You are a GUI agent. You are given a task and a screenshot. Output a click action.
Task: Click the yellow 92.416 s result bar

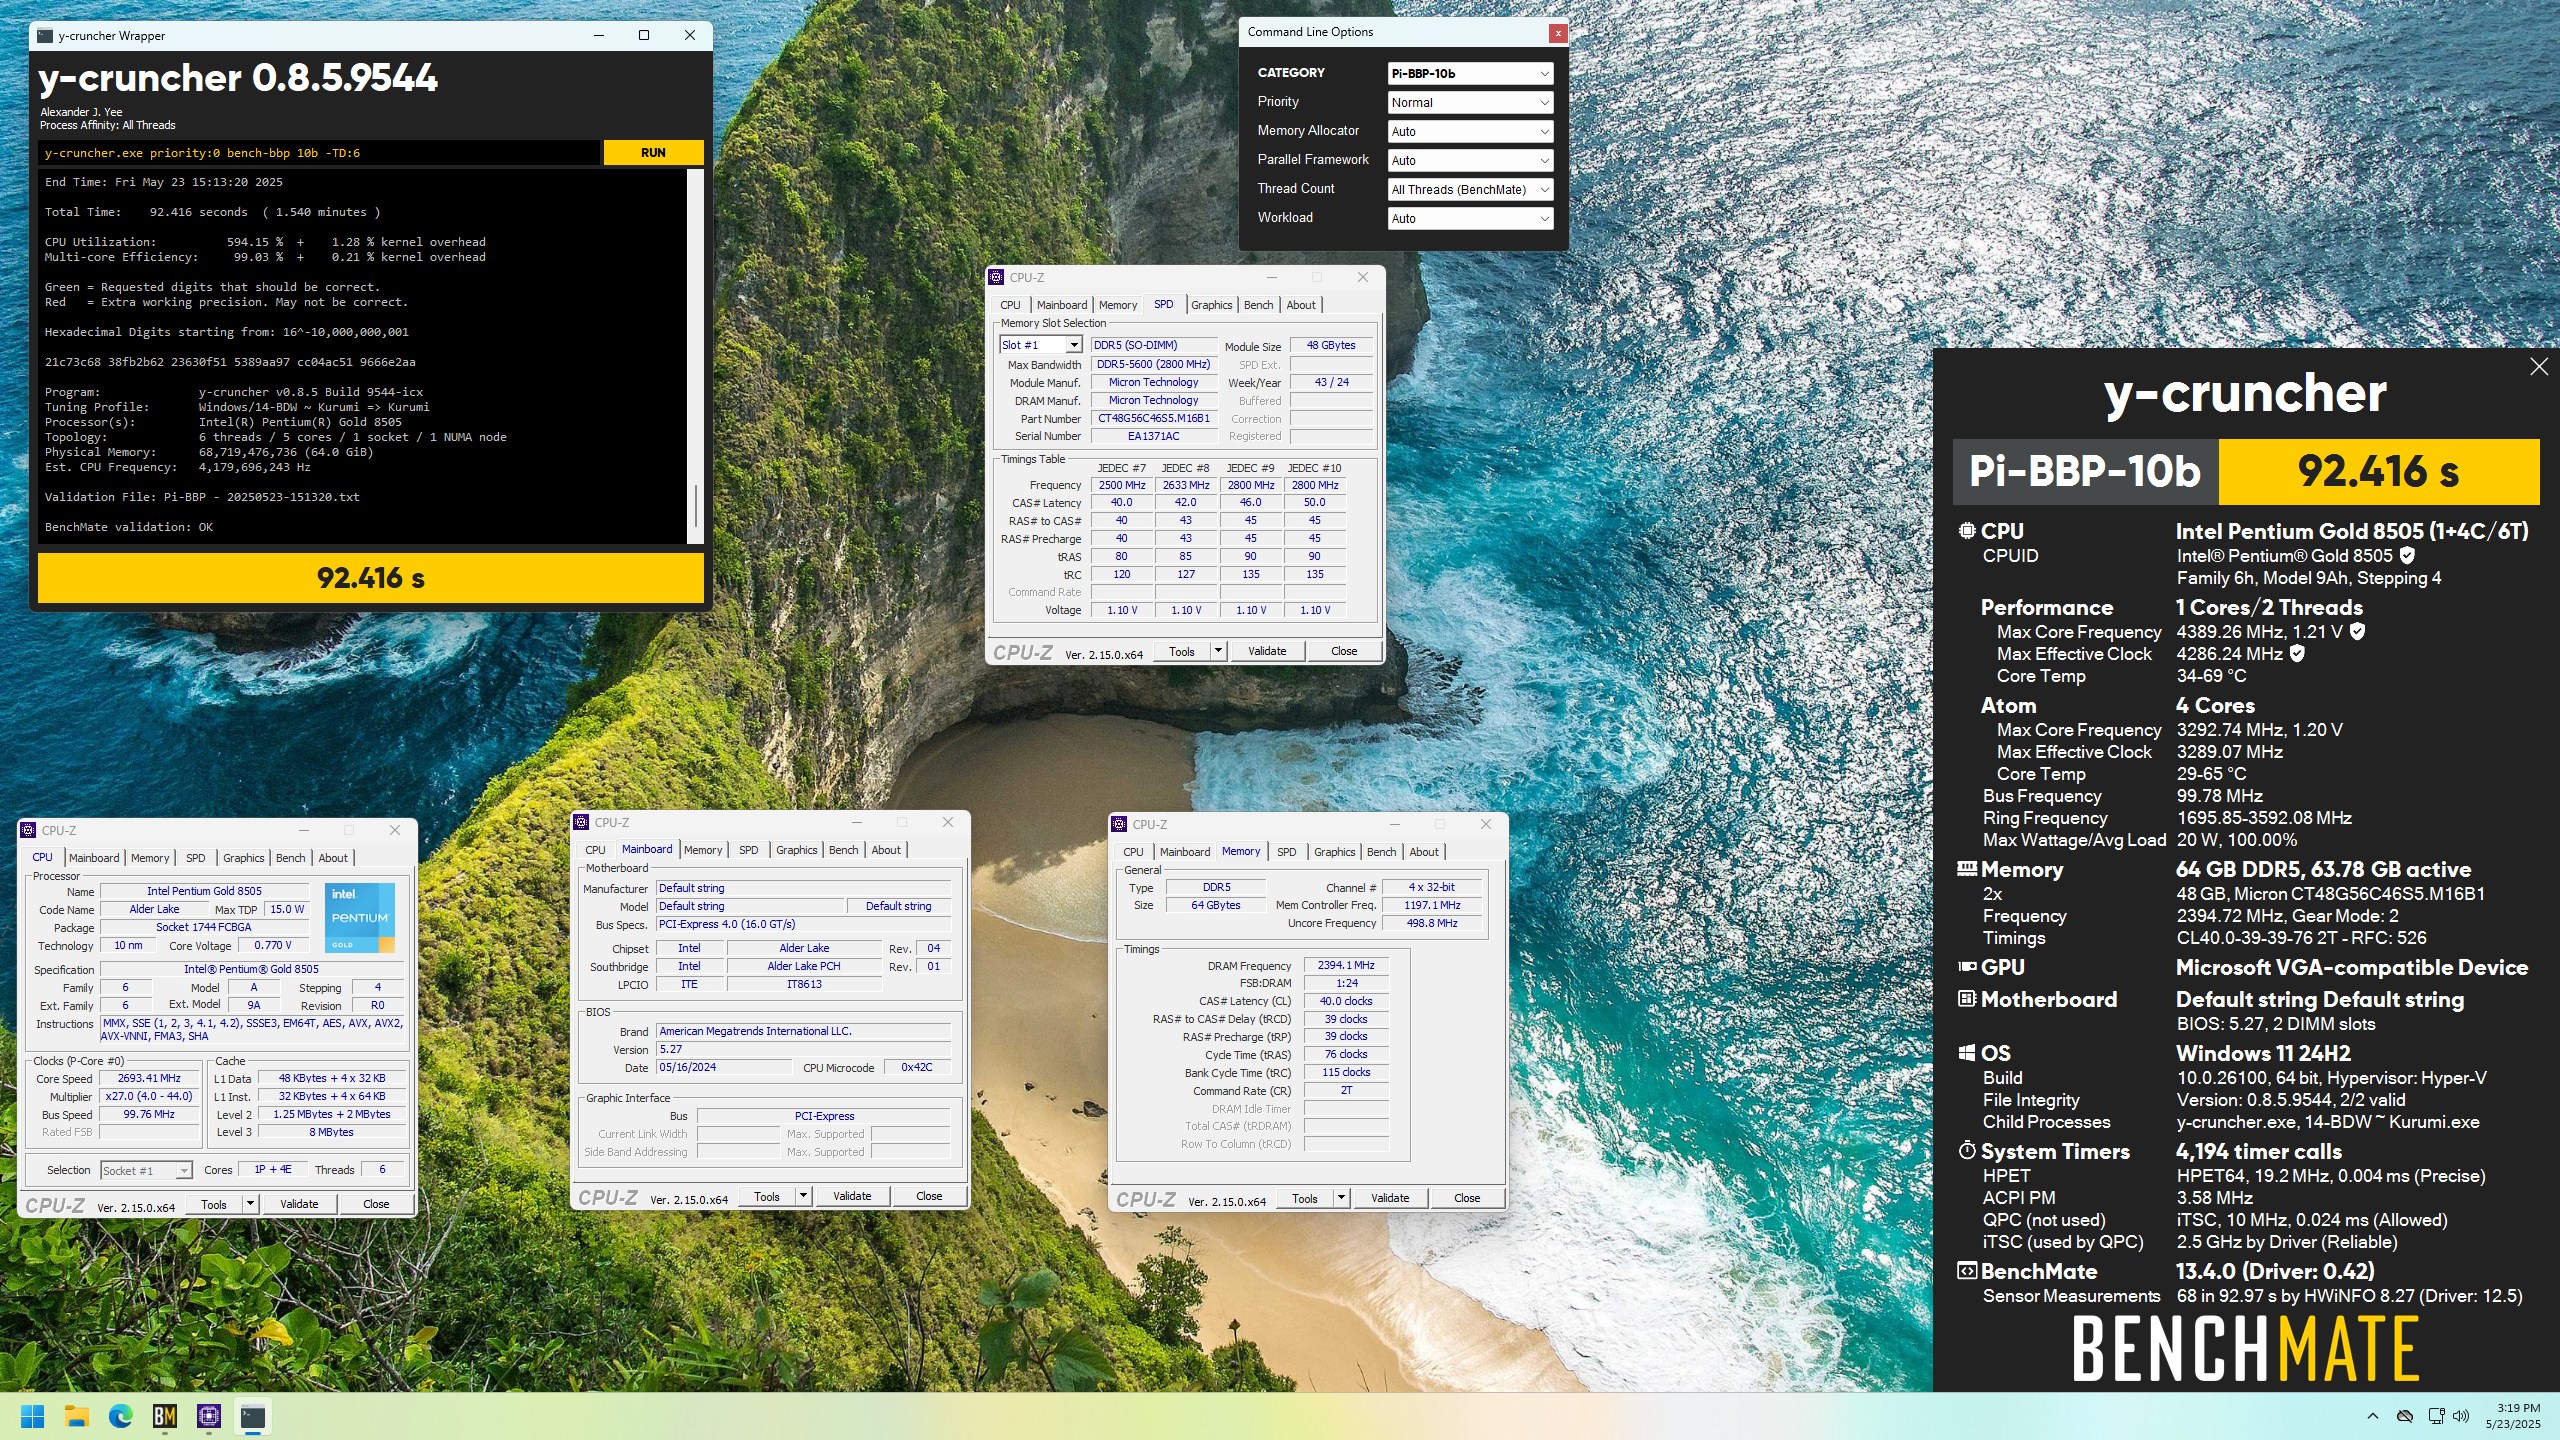pos(371,578)
